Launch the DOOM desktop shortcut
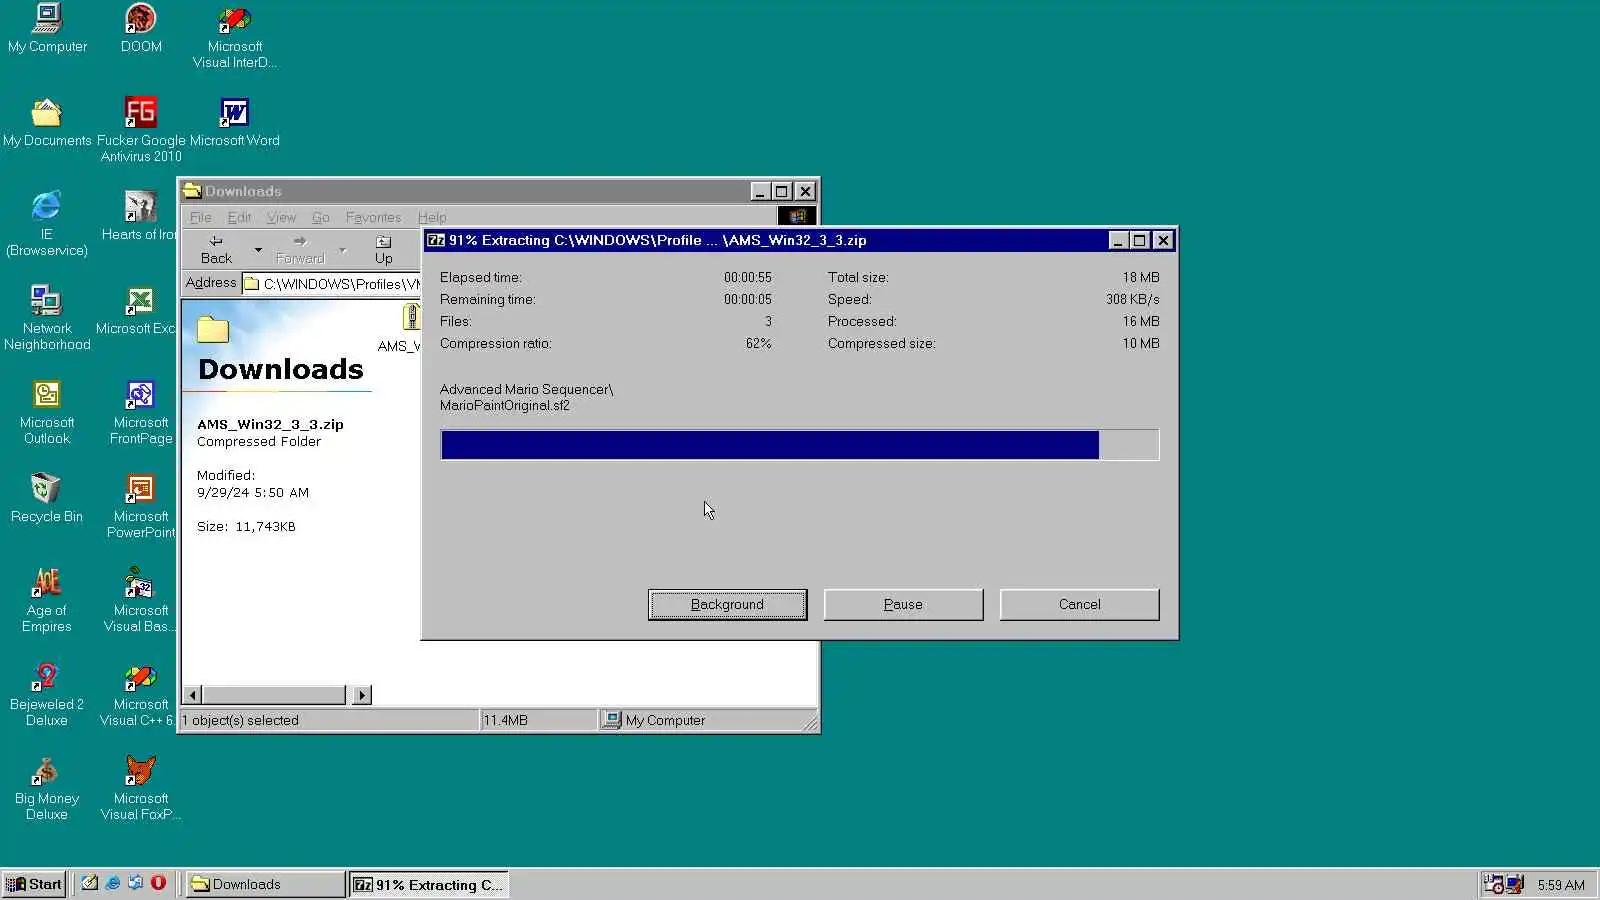The image size is (1600, 900). 141,28
